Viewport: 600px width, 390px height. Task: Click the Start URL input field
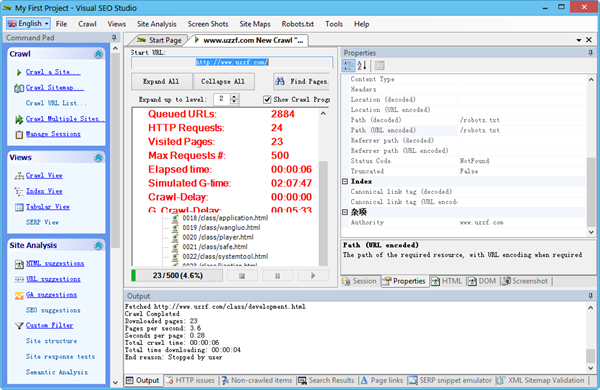point(232,62)
